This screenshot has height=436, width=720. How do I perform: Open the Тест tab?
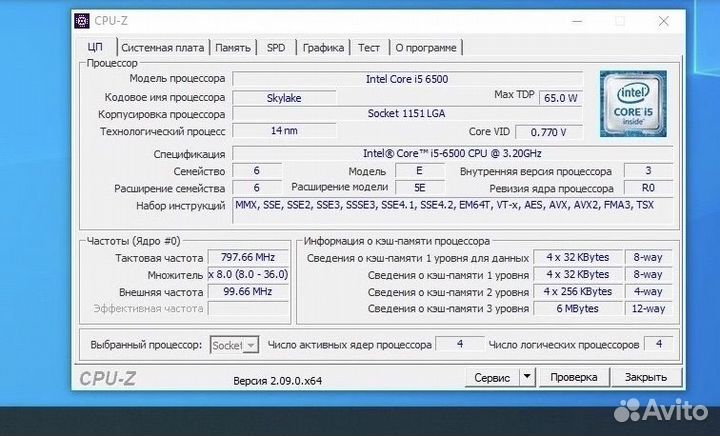369,48
